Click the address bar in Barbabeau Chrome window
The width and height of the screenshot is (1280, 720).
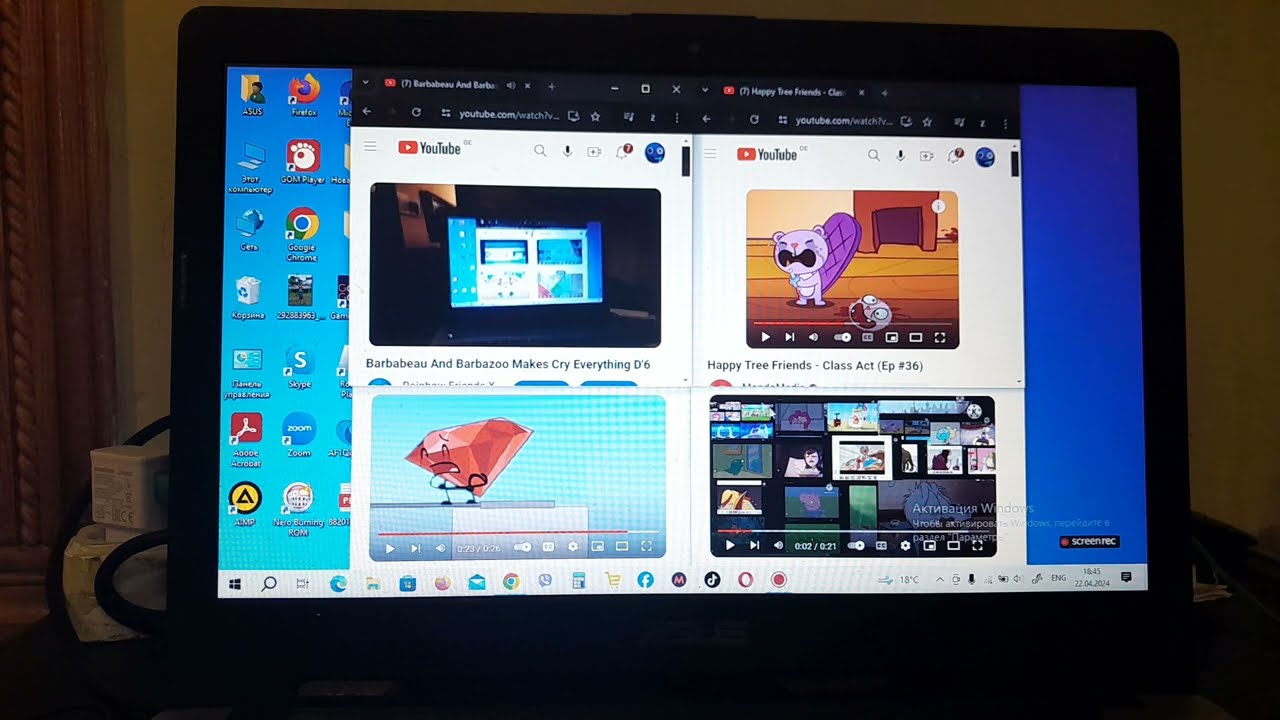[510, 115]
